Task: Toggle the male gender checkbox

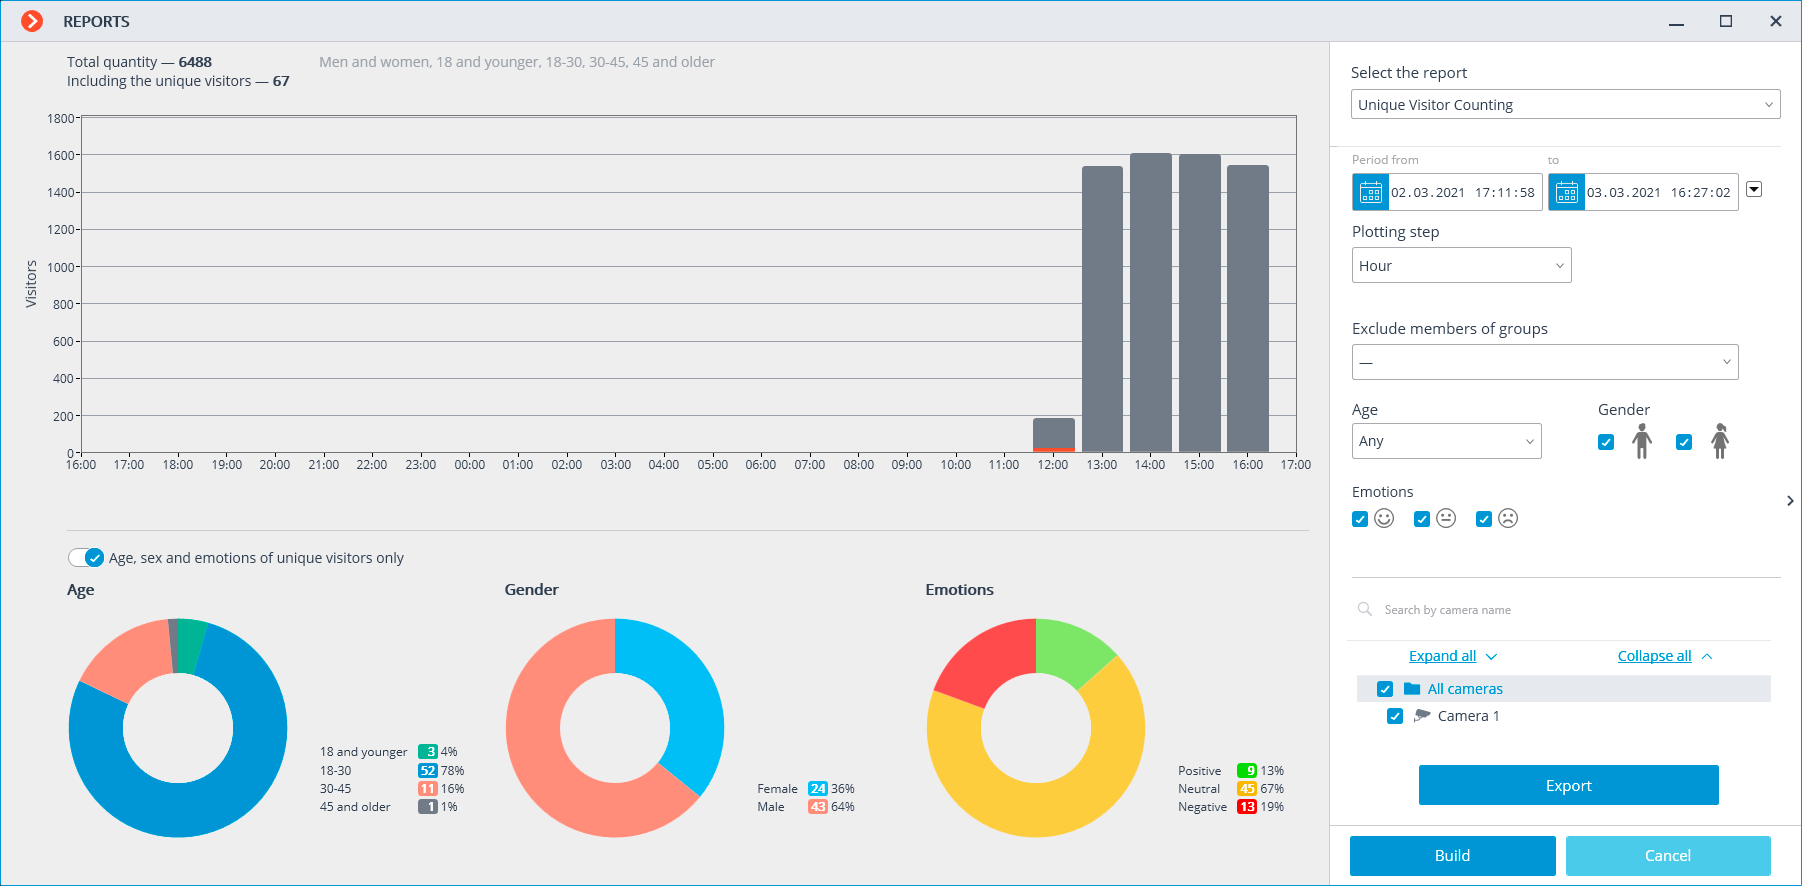Action: click(1606, 442)
